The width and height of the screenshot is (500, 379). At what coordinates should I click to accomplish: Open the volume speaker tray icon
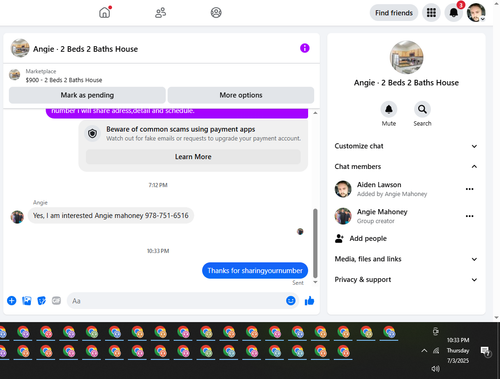[435, 368]
